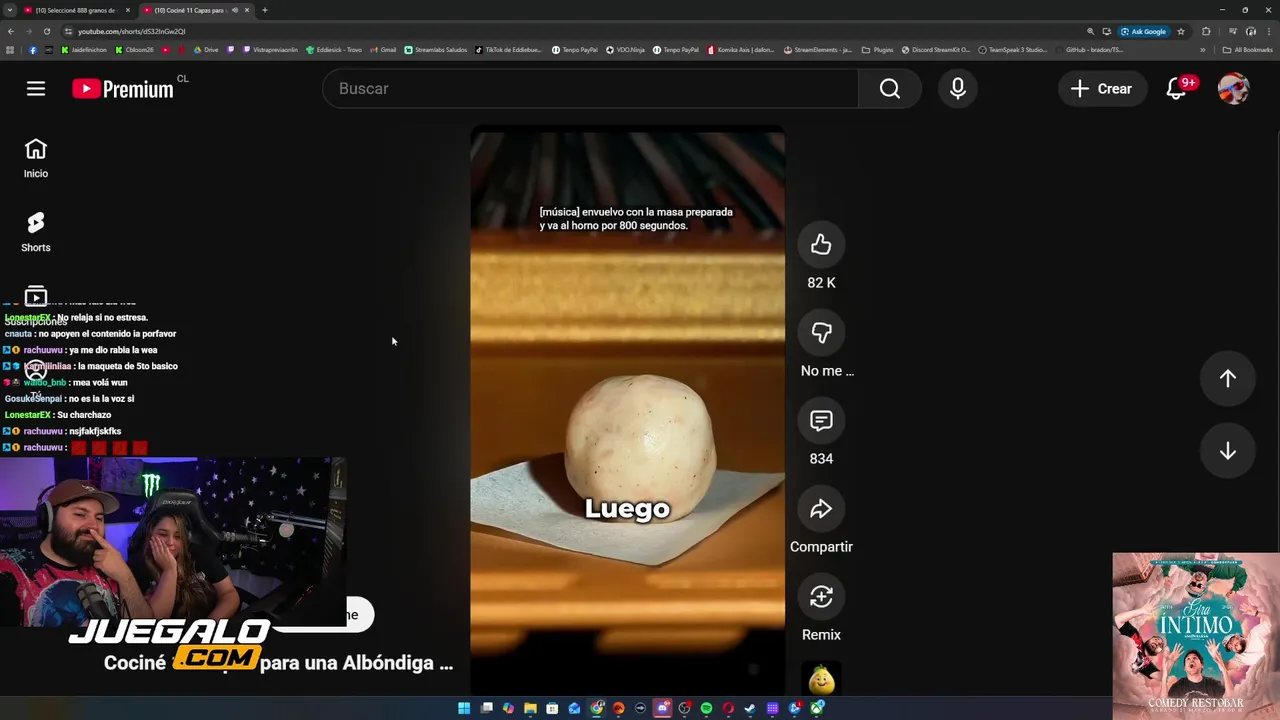Share the Short via Compartir

point(821,509)
